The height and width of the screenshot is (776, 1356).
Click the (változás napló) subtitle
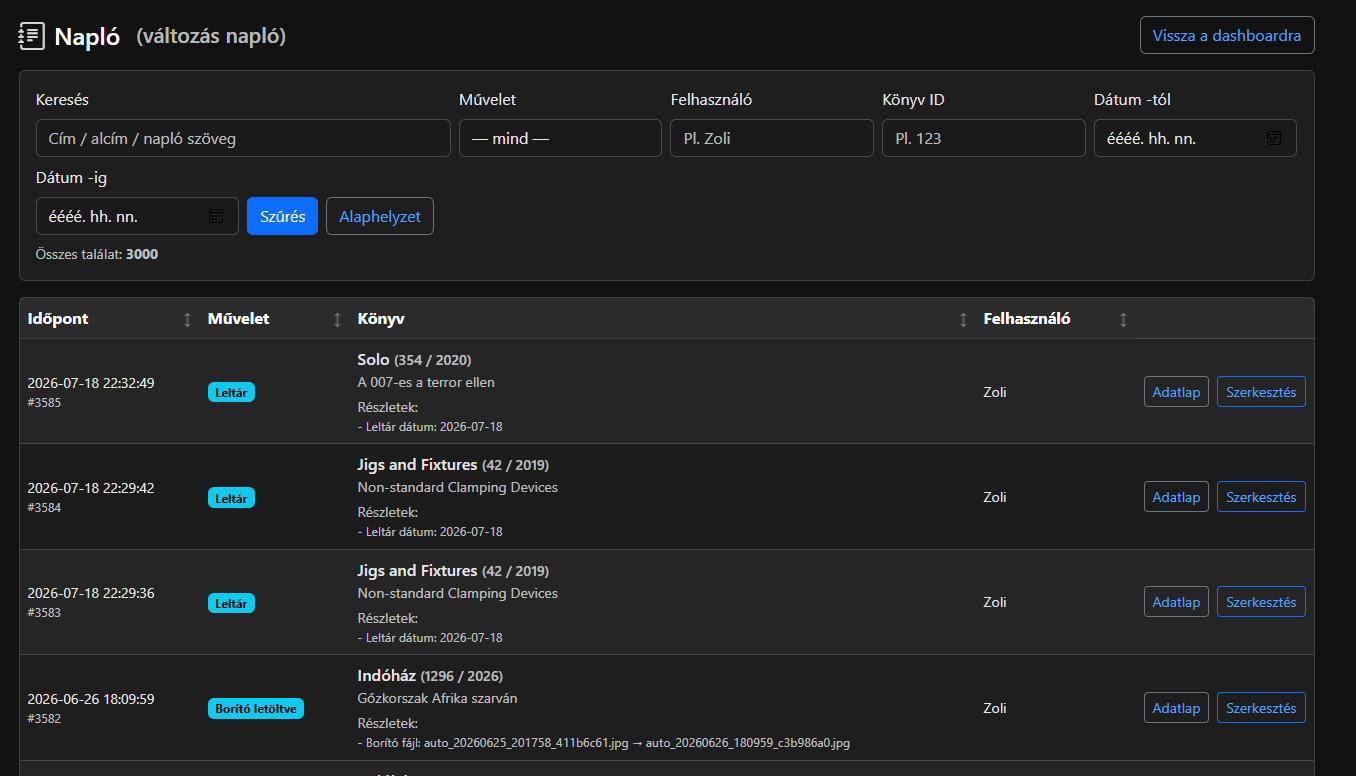tap(211, 36)
